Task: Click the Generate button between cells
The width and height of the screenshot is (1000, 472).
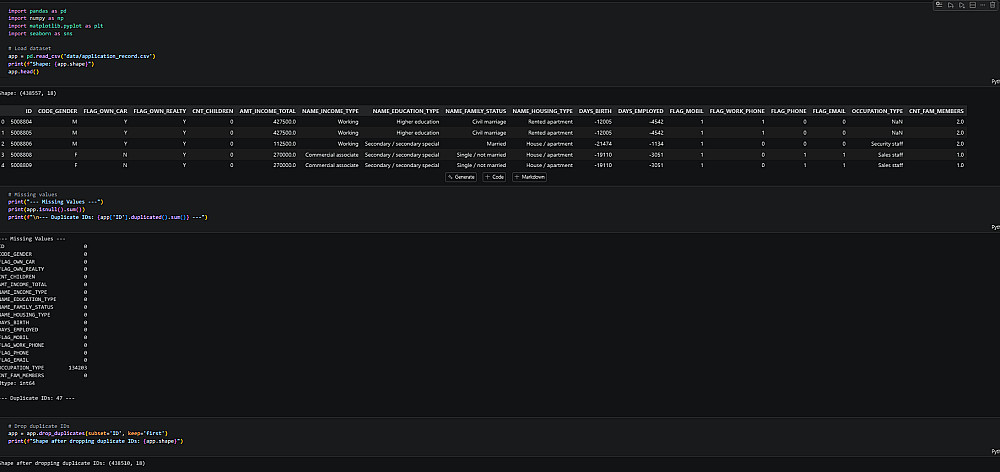Action: coord(462,177)
